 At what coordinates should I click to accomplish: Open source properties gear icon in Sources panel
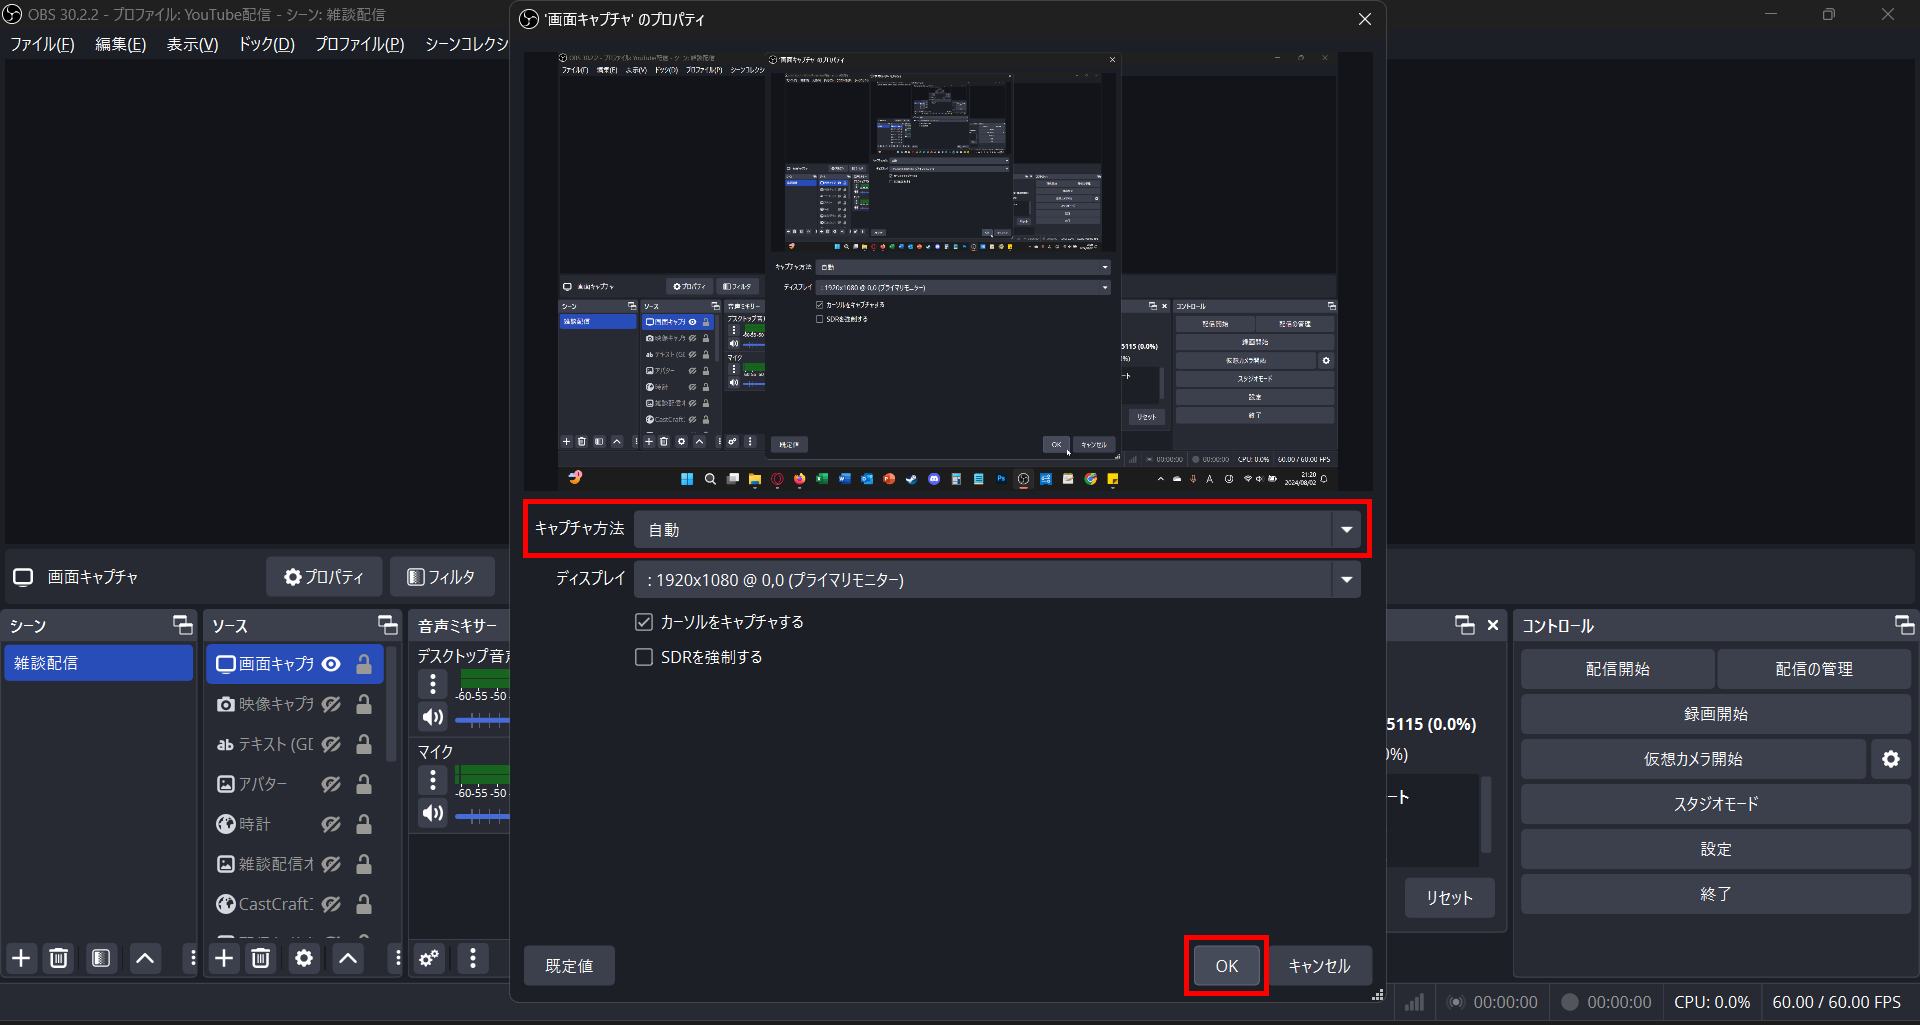pos(304,958)
